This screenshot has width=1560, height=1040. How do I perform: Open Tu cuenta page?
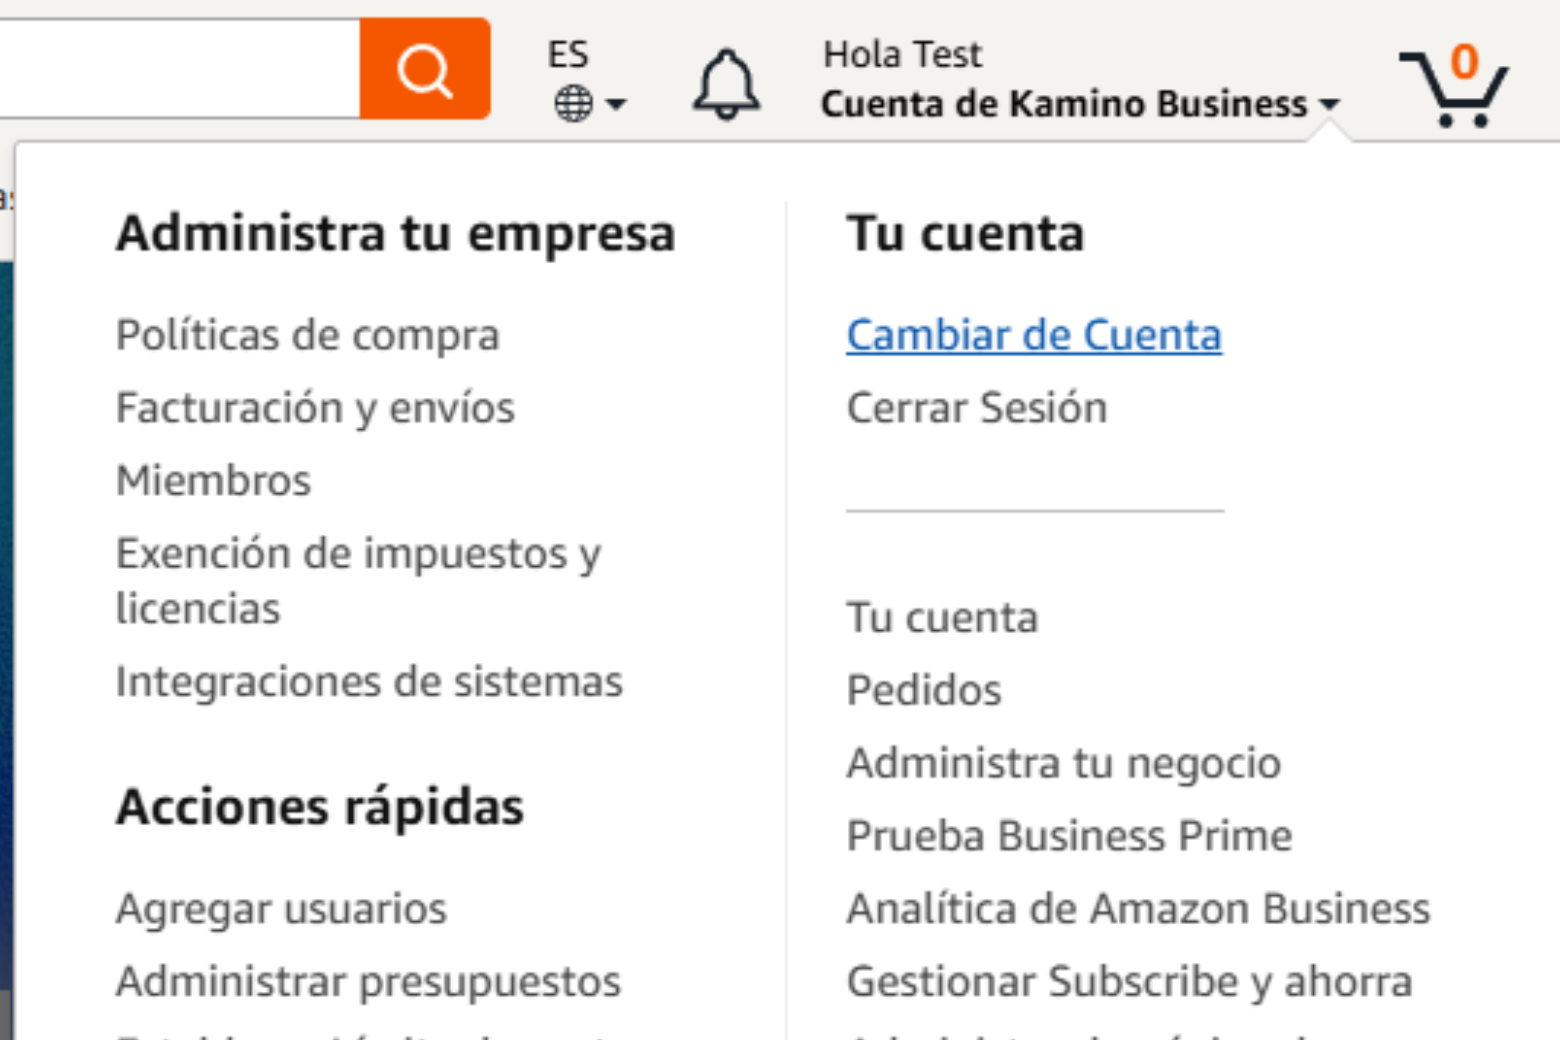pyautogui.click(x=940, y=617)
